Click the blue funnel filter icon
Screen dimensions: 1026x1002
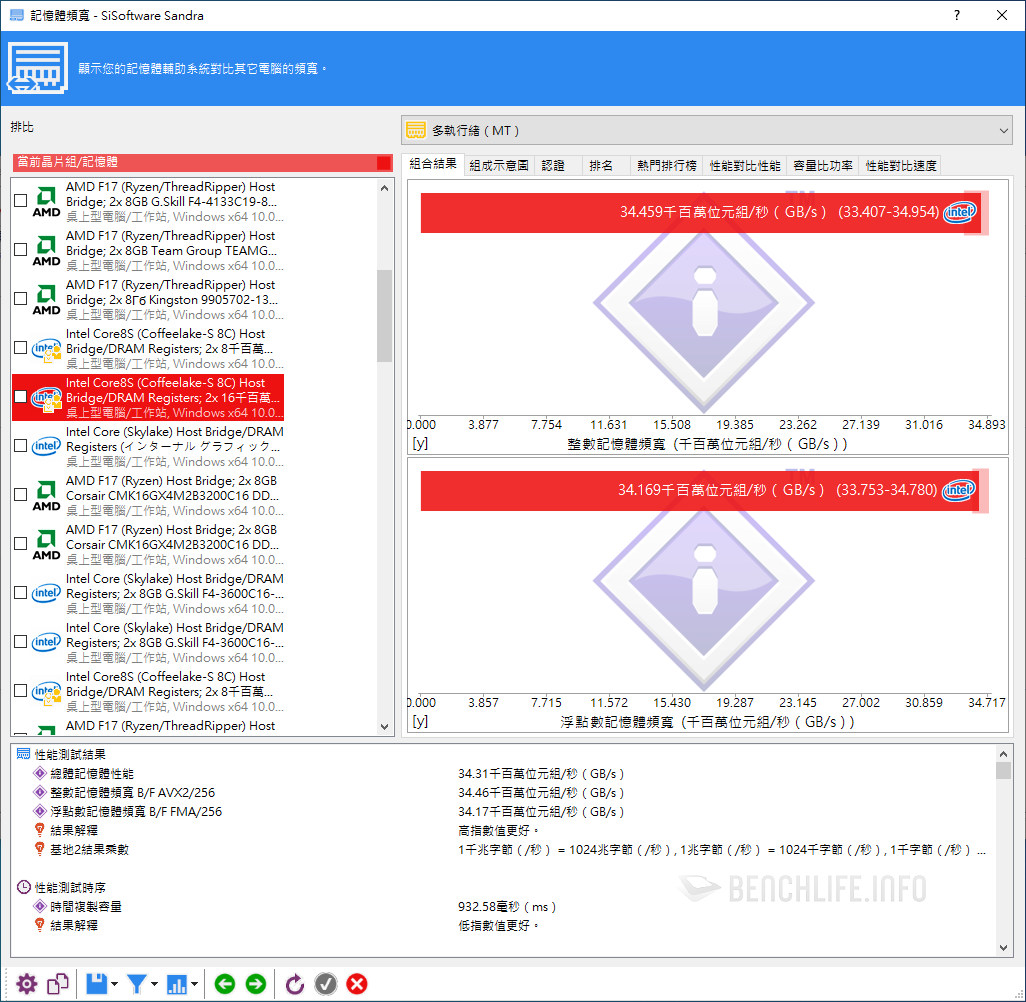click(137, 984)
